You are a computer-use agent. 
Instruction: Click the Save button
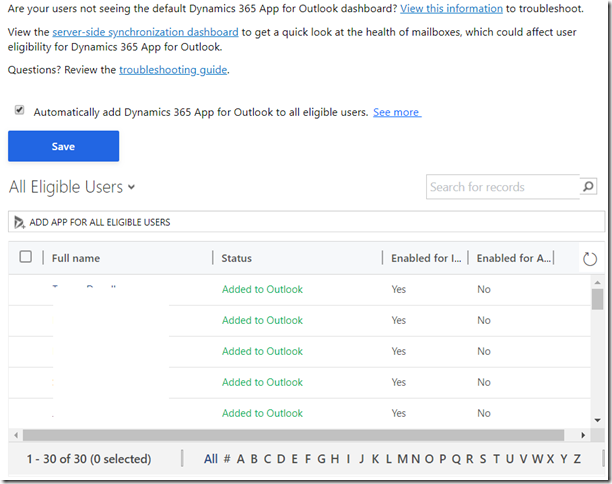(x=63, y=146)
